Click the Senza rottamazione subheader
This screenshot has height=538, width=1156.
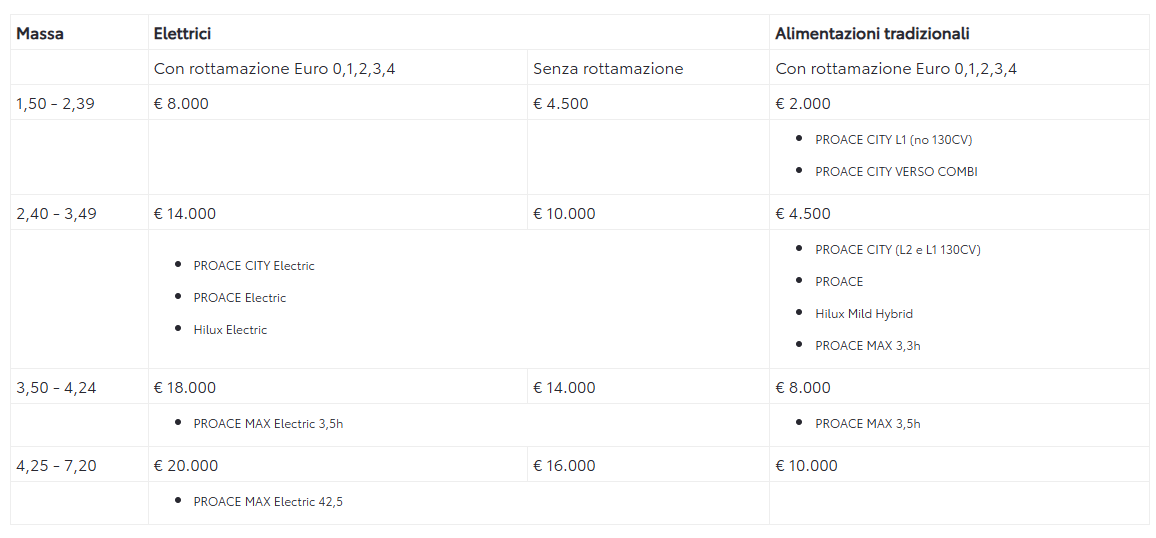pyautogui.click(x=608, y=69)
